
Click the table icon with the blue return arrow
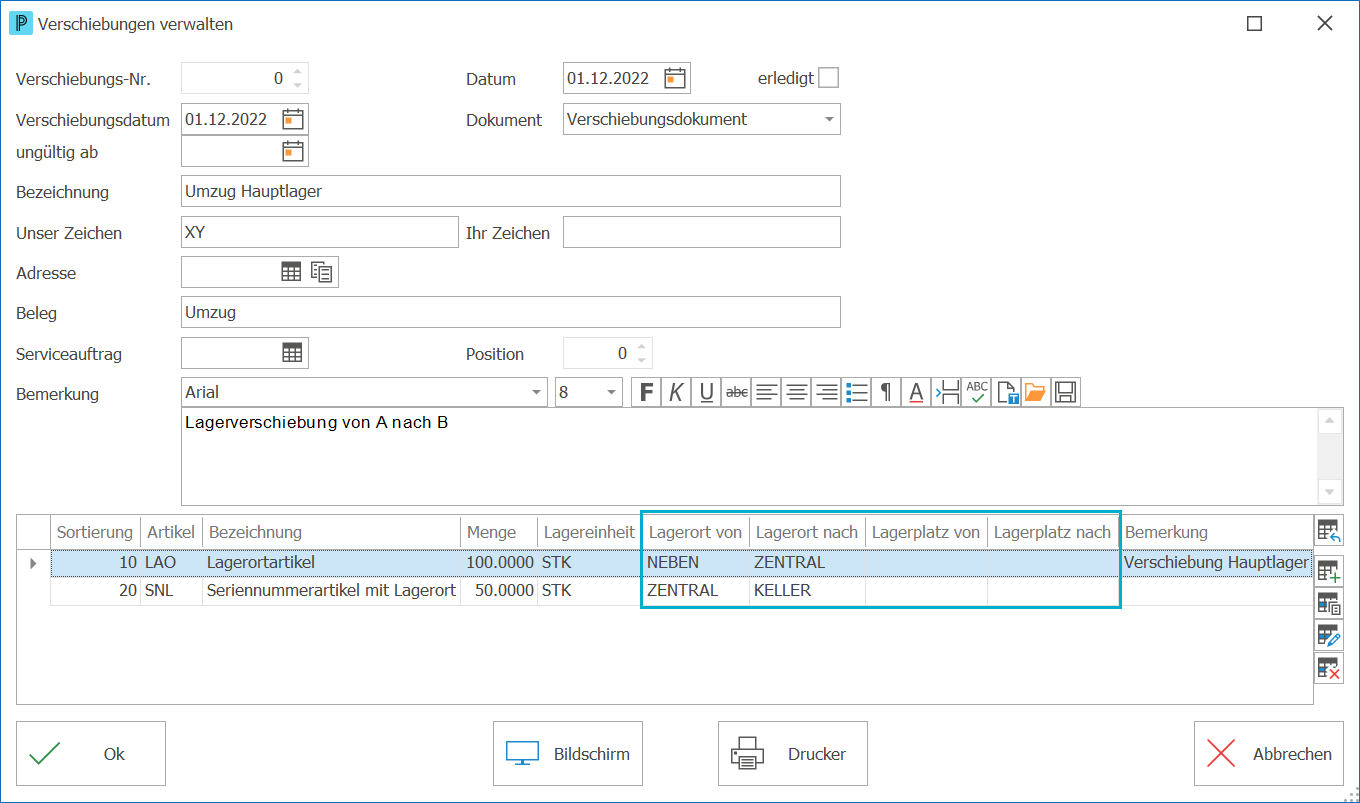click(x=1329, y=531)
